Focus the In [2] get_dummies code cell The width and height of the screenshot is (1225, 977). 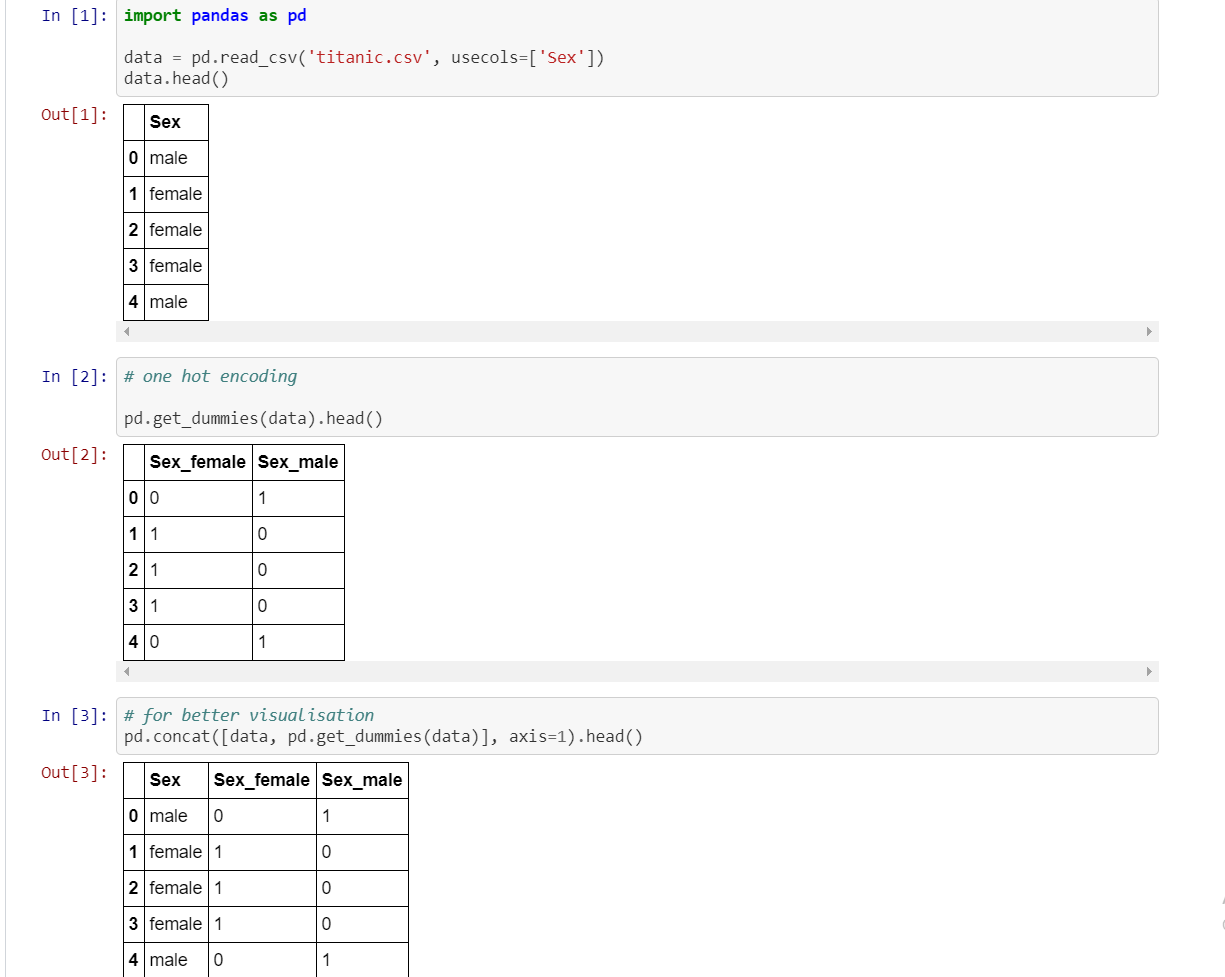[x=637, y=397]
